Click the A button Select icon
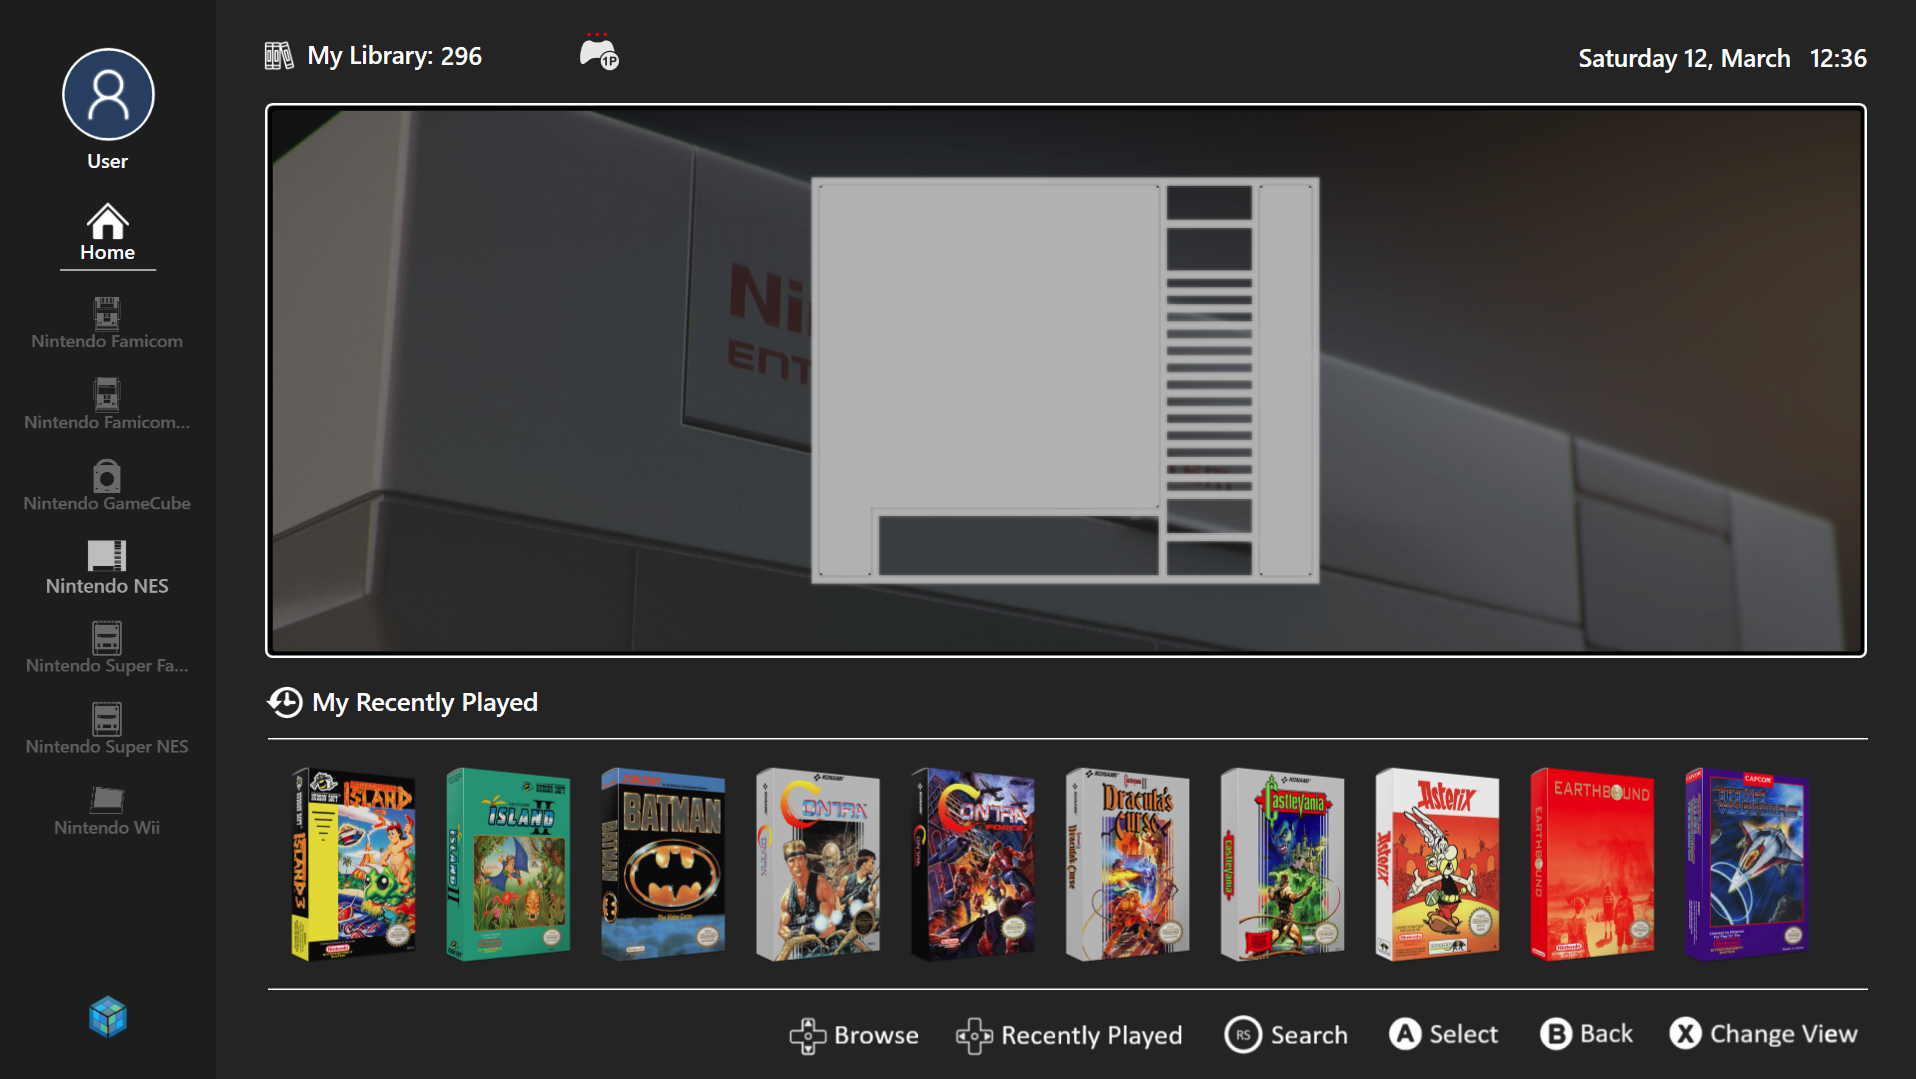 coord(1405,1034)
